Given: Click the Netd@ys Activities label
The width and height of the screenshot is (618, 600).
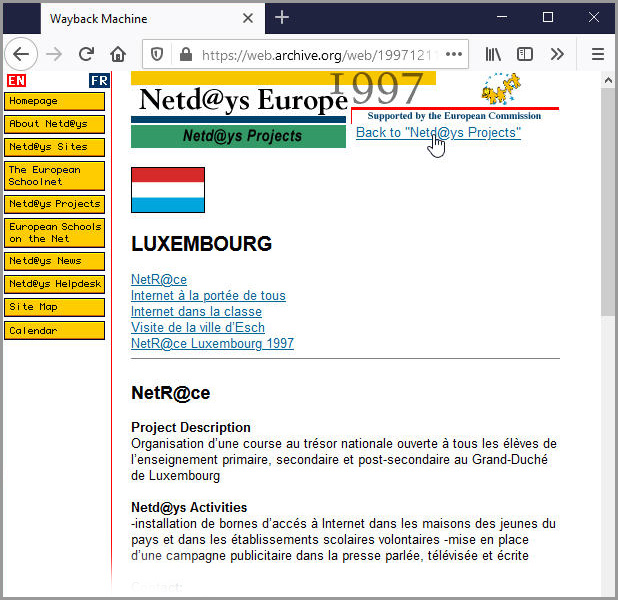Looking at the screenshot, I should point(189,507).
